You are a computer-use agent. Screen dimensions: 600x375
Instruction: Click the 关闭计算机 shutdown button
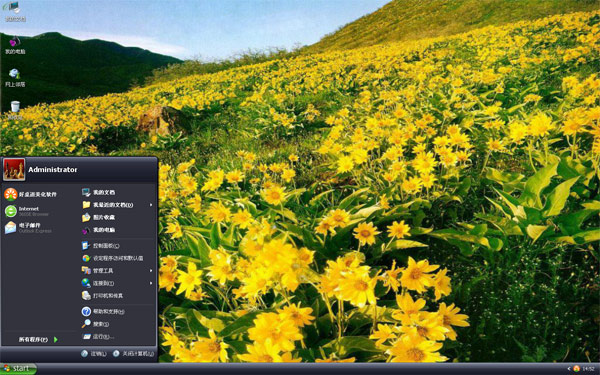[x=133, y=354]
